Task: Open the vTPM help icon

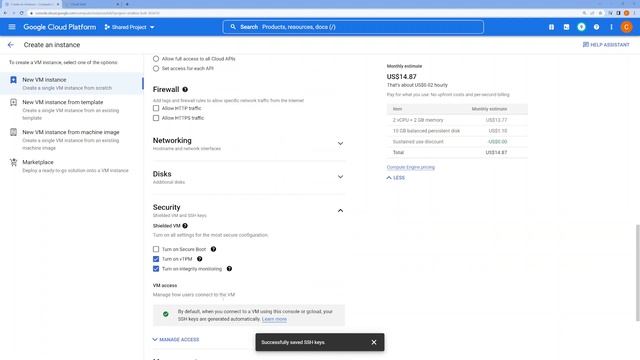Action: [200, 259]
